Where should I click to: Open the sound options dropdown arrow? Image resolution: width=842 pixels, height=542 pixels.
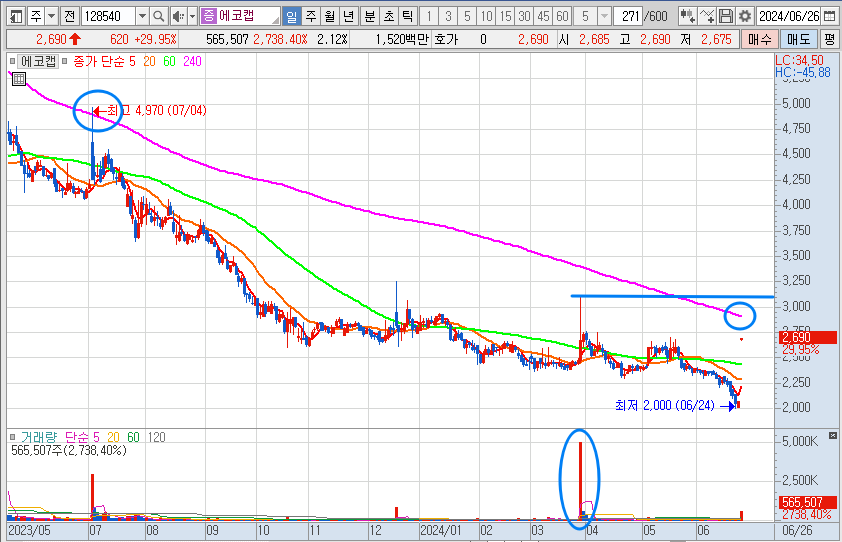[193, 16]
